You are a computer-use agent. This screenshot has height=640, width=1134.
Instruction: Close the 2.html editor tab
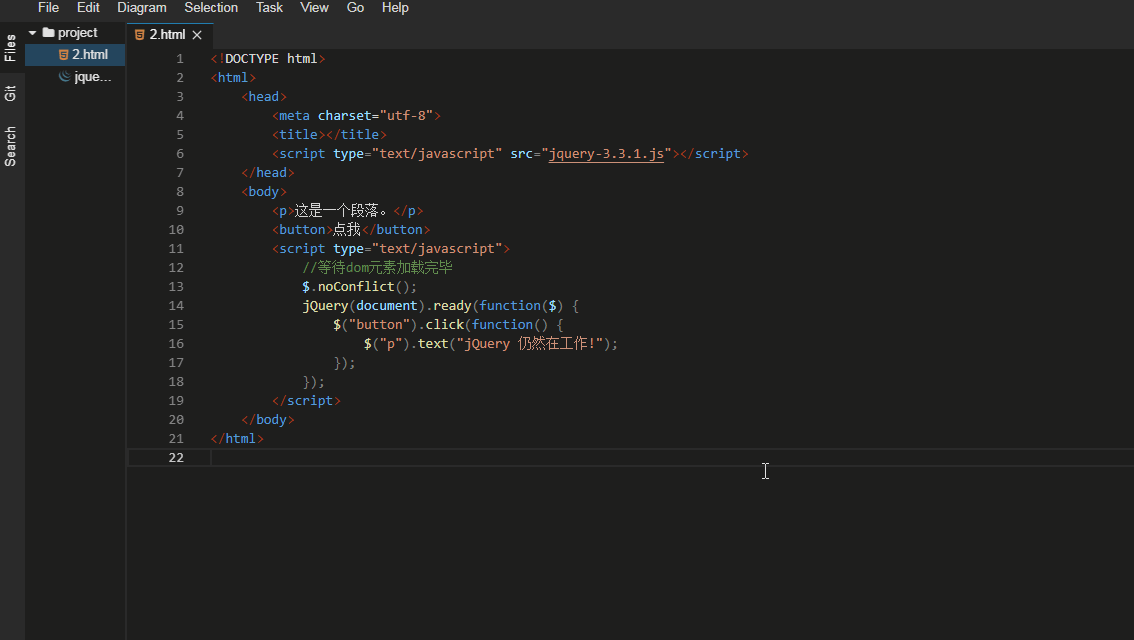pyautogui.click(x=197, y=35)
